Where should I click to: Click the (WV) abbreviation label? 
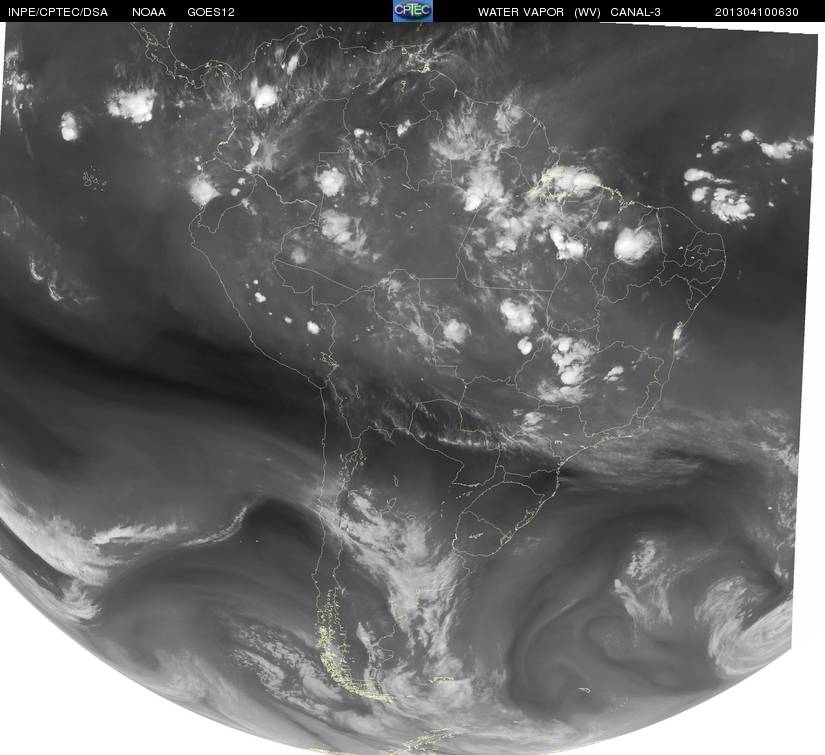point(587,12)
